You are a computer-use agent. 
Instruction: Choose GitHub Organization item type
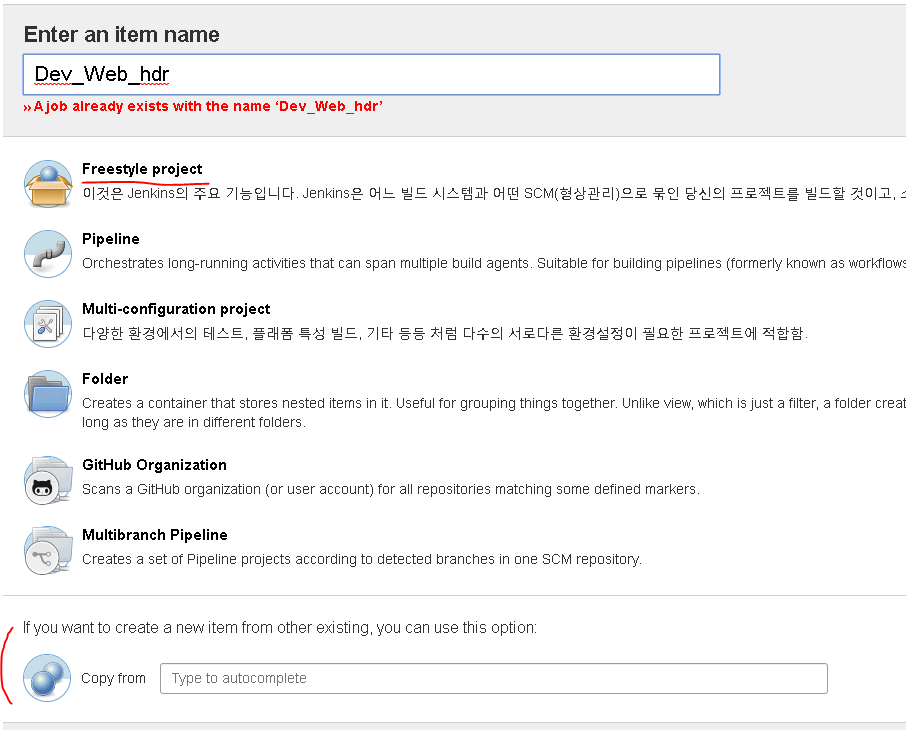coord(154,465)
